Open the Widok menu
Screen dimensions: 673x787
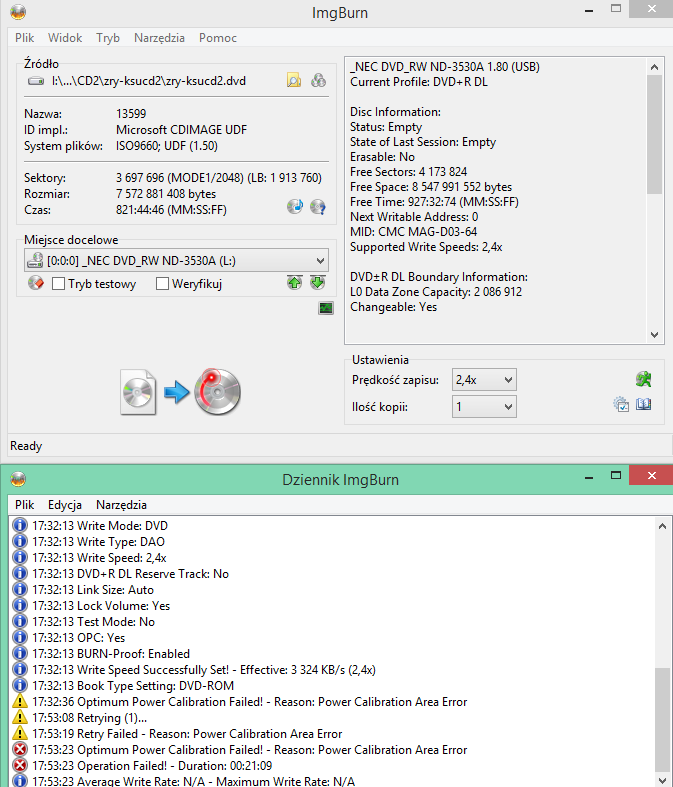[65, 38]
